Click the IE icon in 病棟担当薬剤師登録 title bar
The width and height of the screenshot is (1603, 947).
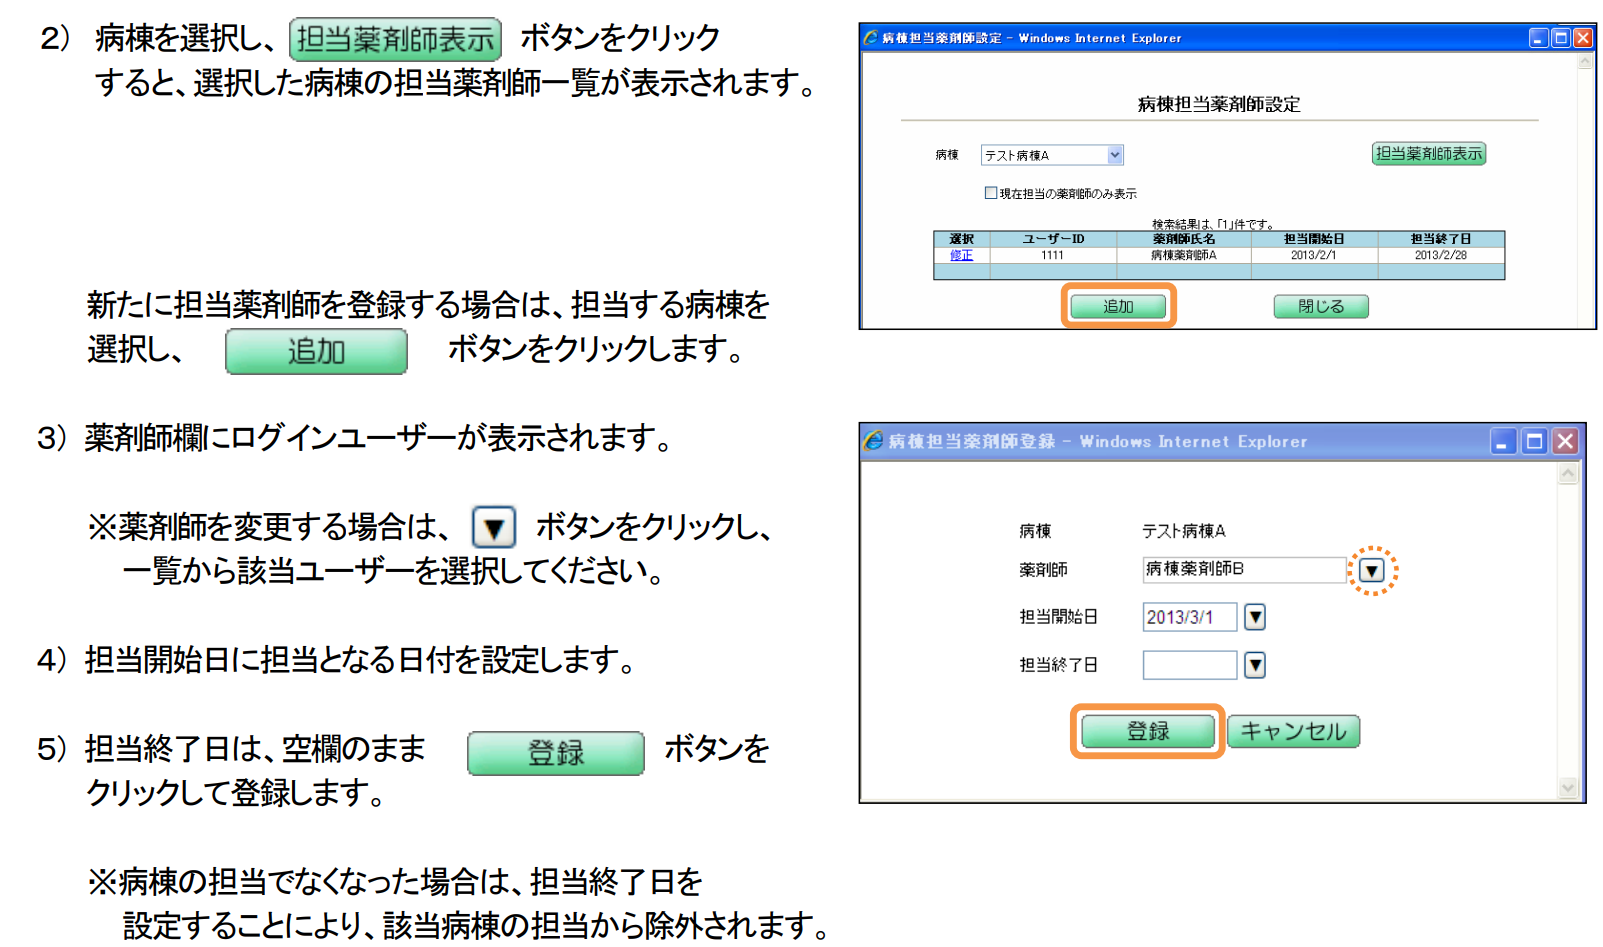pos(873,441)
